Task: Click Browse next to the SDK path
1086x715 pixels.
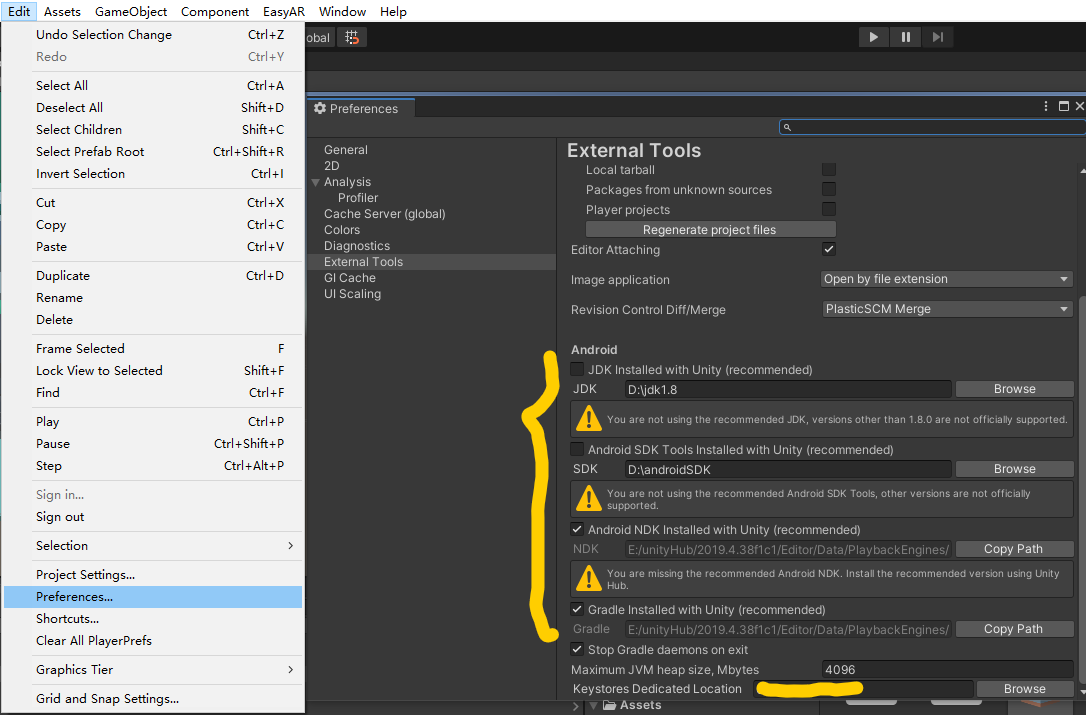Action: pyautogui.click(x=1014, y=468)
